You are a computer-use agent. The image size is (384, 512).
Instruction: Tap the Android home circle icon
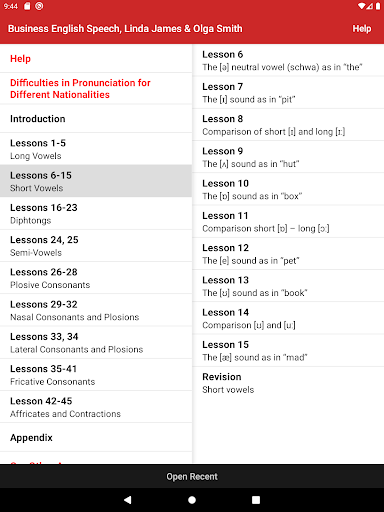click(x=192, y=500)
